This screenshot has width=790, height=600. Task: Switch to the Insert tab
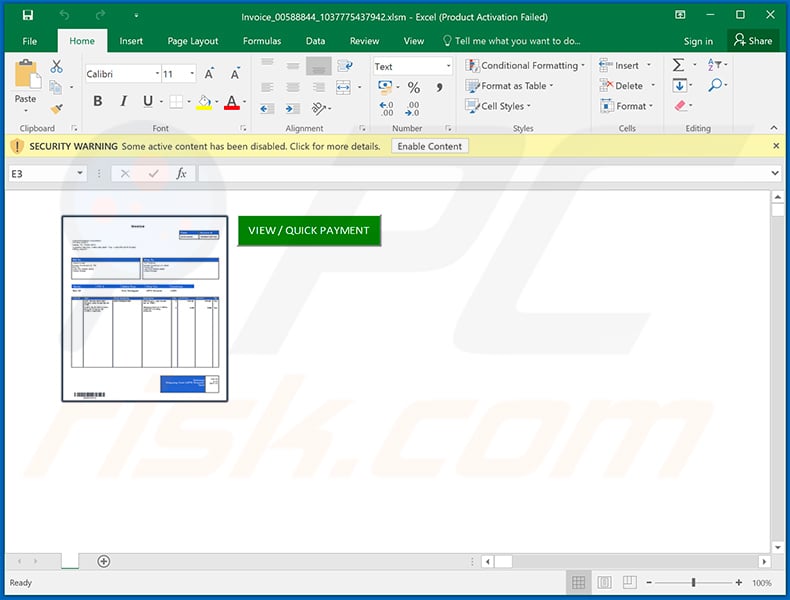point(131,41)
